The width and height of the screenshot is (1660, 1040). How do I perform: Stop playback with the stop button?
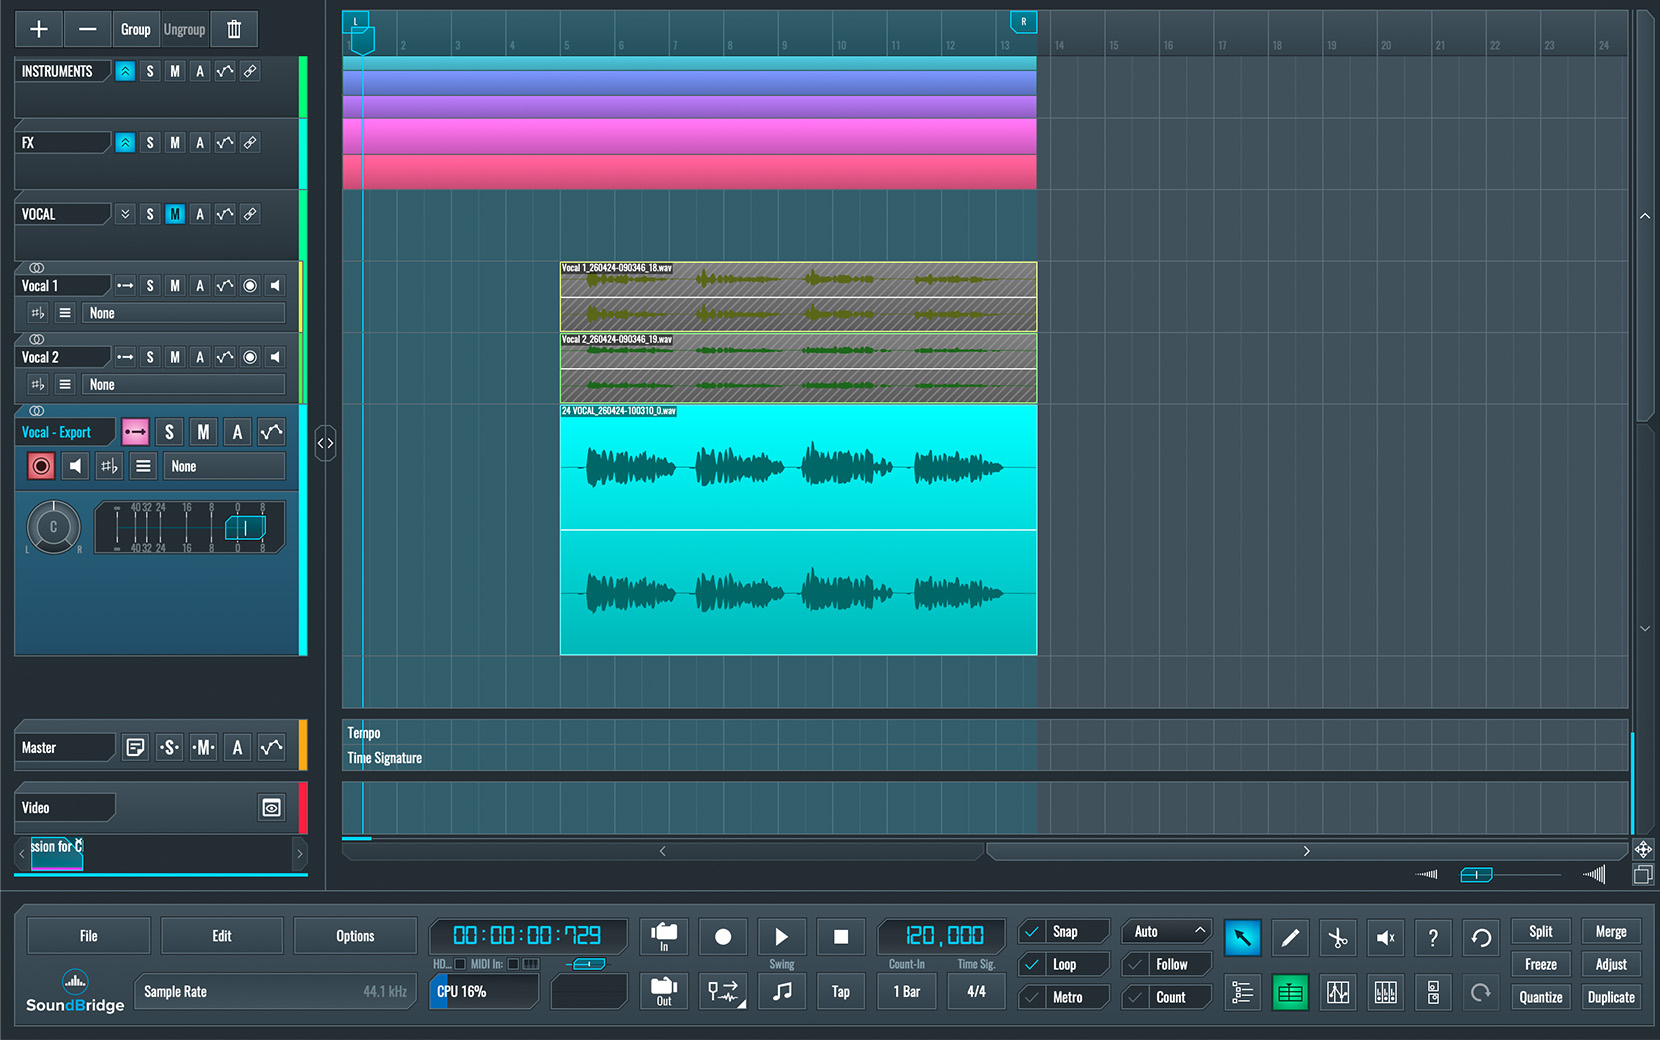pos(841,937)
